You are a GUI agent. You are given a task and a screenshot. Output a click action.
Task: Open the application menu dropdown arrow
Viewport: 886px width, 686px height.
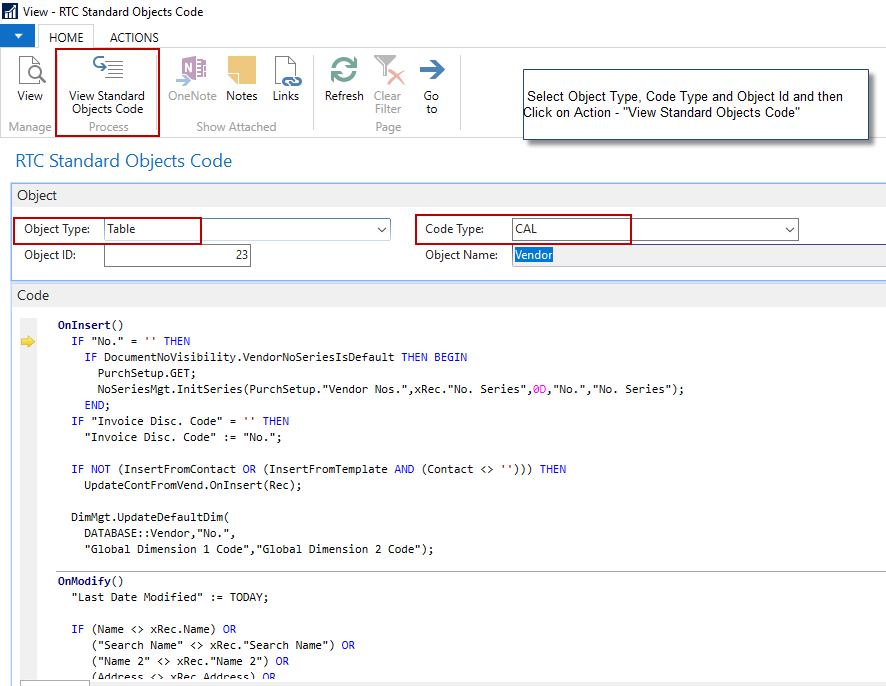18,37
